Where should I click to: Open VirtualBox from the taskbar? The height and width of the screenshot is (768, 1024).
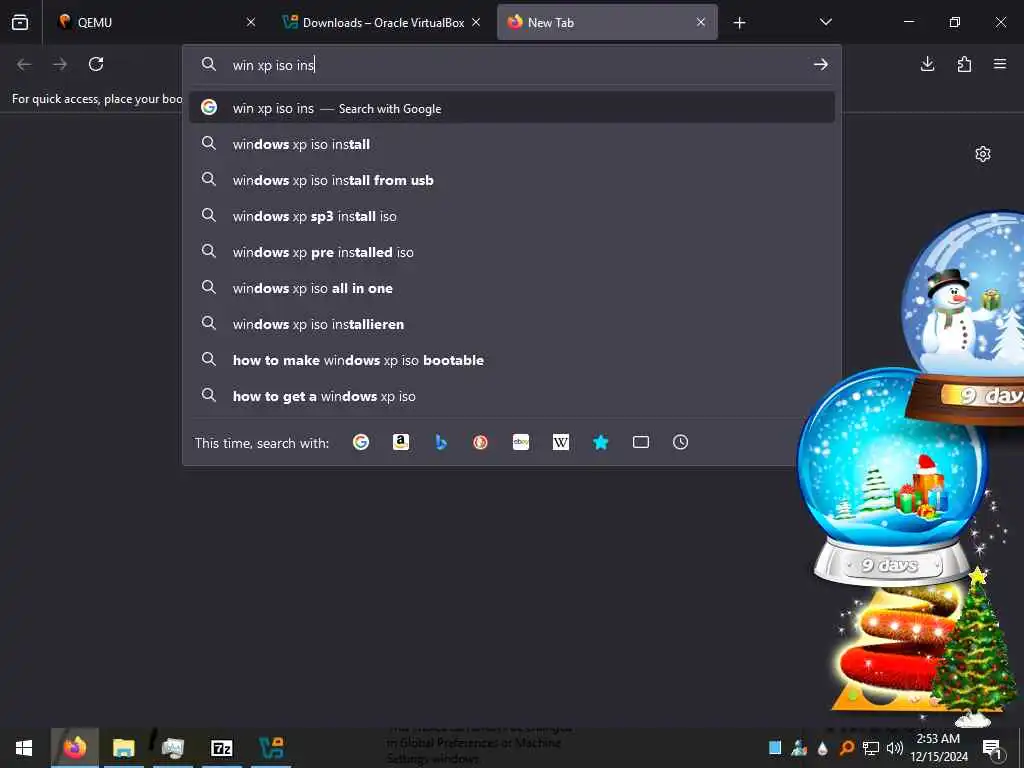tap(271, 748)
